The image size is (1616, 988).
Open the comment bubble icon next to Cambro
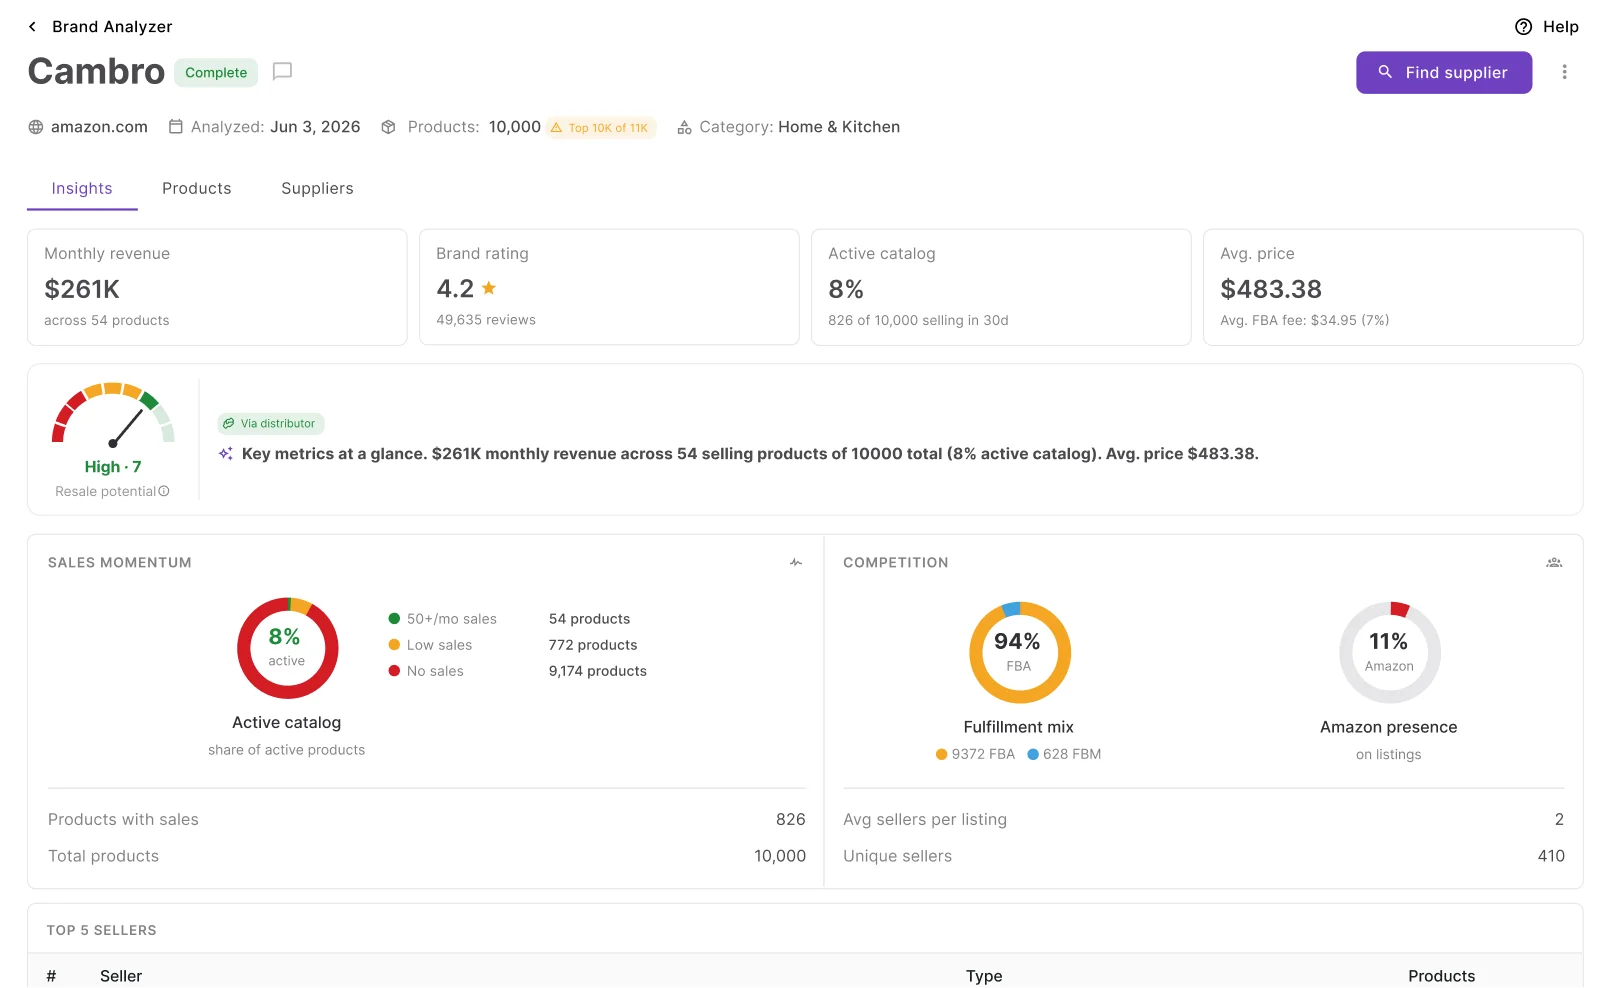tap(282, 71)
